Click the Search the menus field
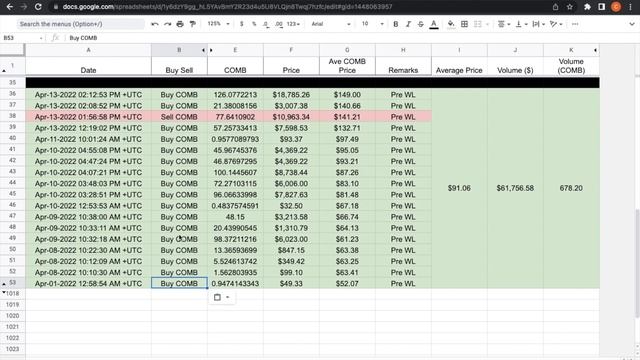The image size is (640, 360). pos(80,24)
